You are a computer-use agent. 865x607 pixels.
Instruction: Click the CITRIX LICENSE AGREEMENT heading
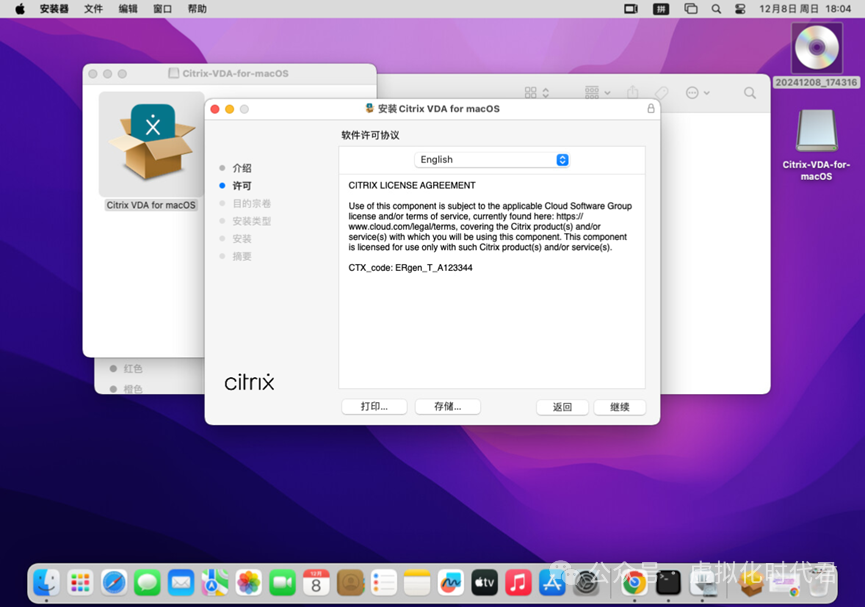click(412, 185)
